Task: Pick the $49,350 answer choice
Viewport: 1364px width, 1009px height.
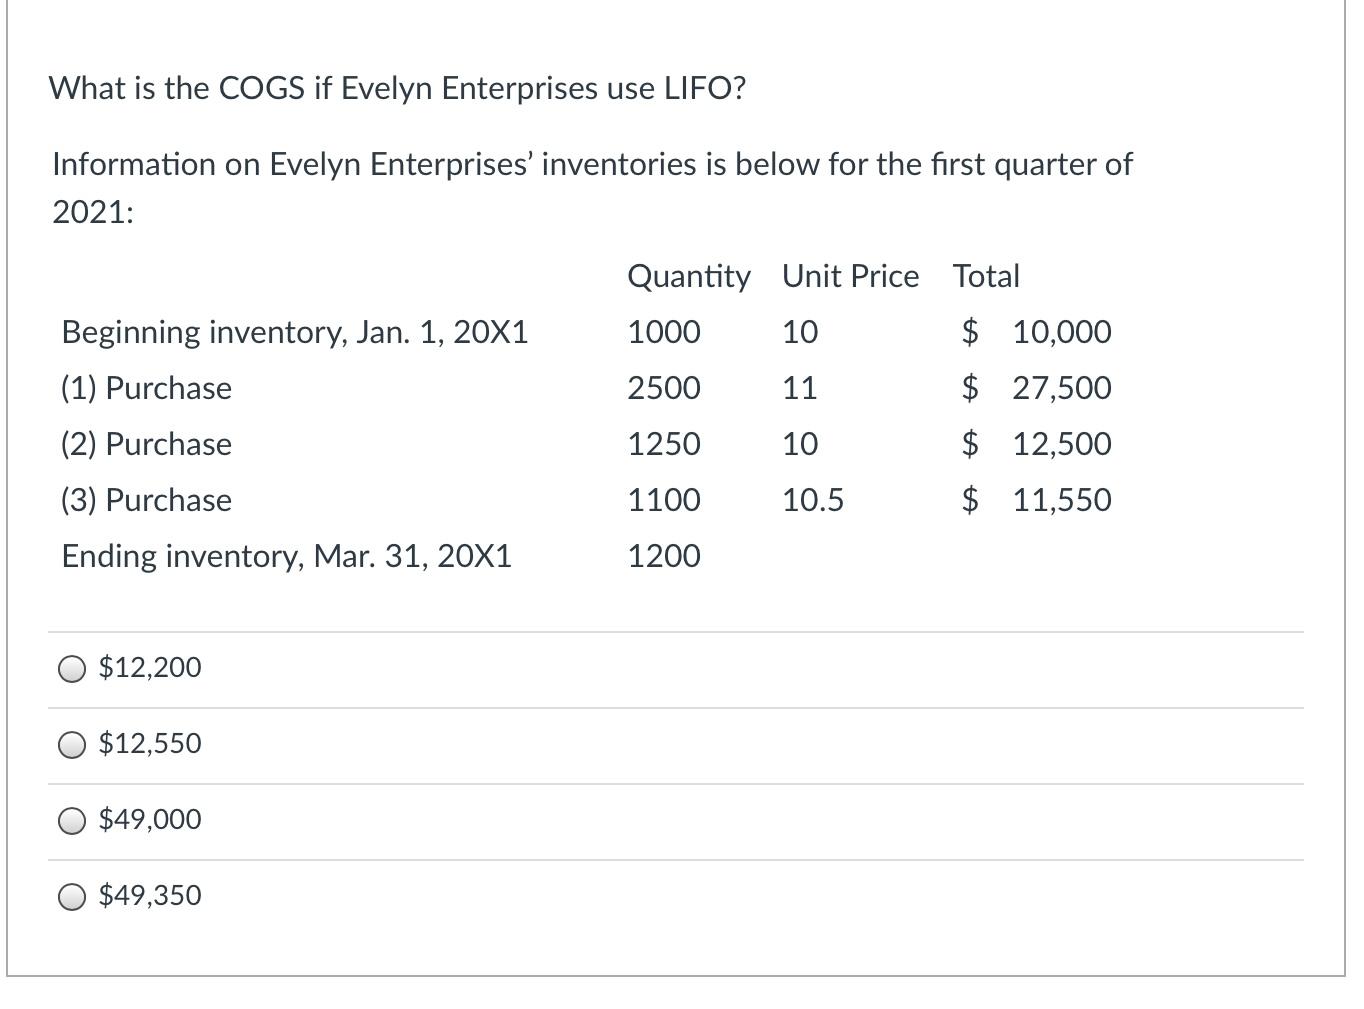Action: coord(71,897)
